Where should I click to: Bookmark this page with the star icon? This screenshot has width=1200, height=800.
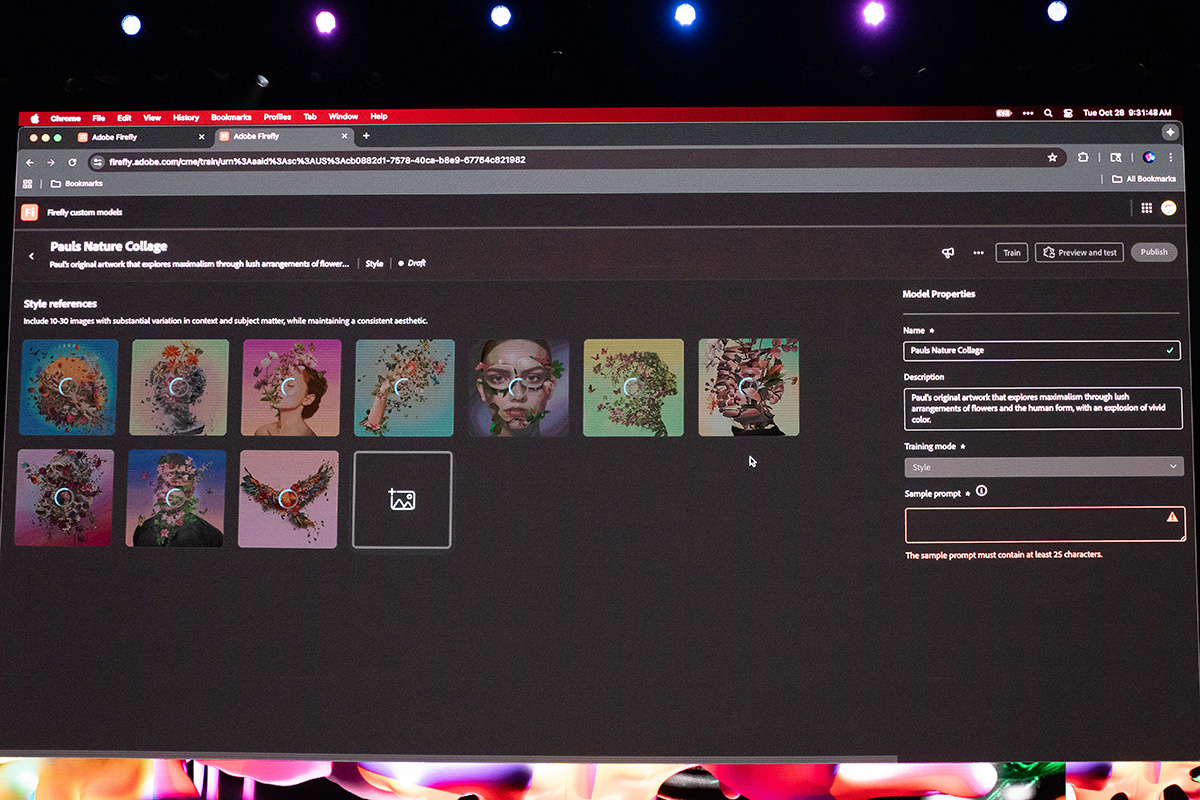[1052, 158]
